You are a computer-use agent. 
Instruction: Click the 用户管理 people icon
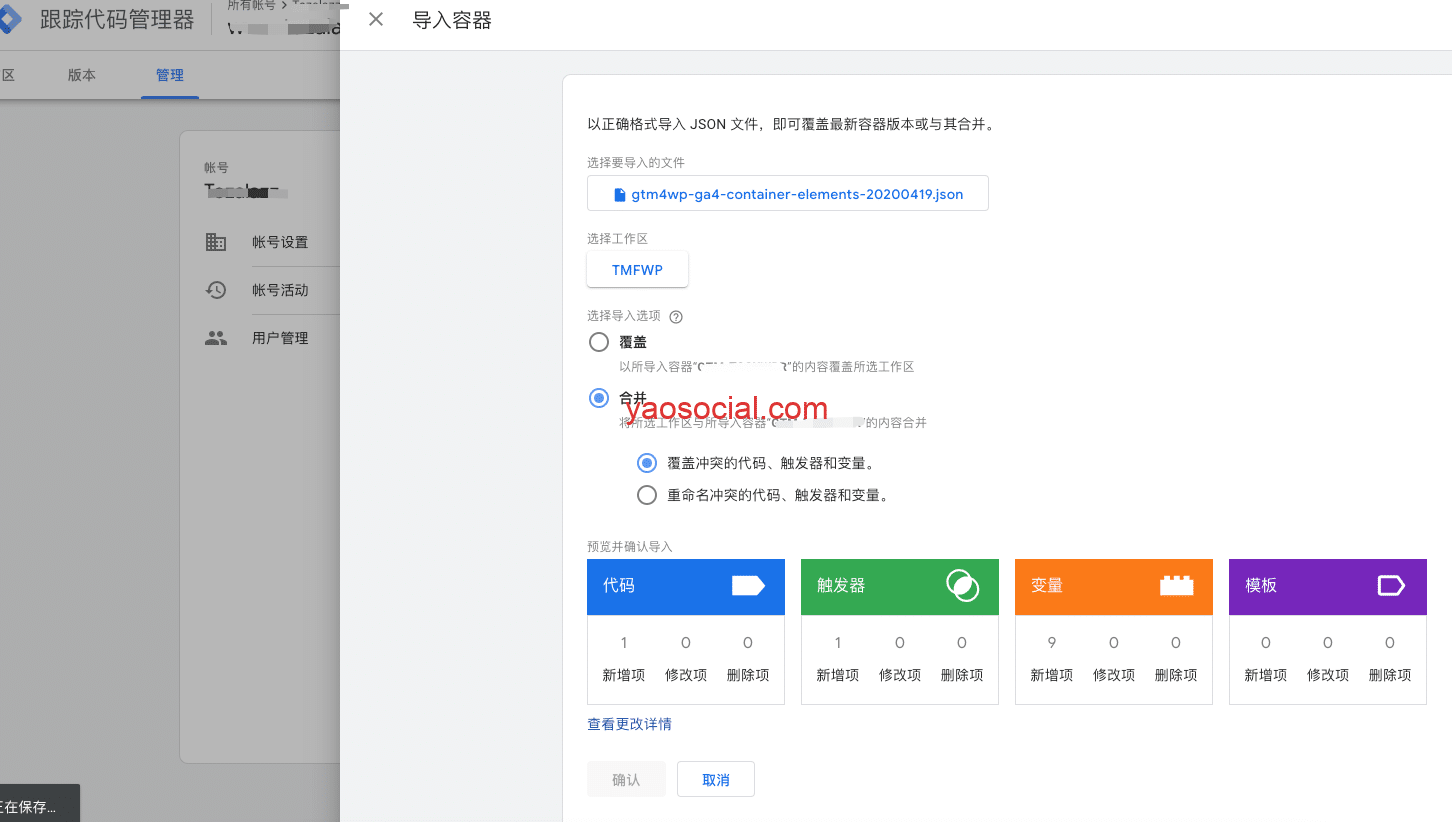click(x=216, y=338)
